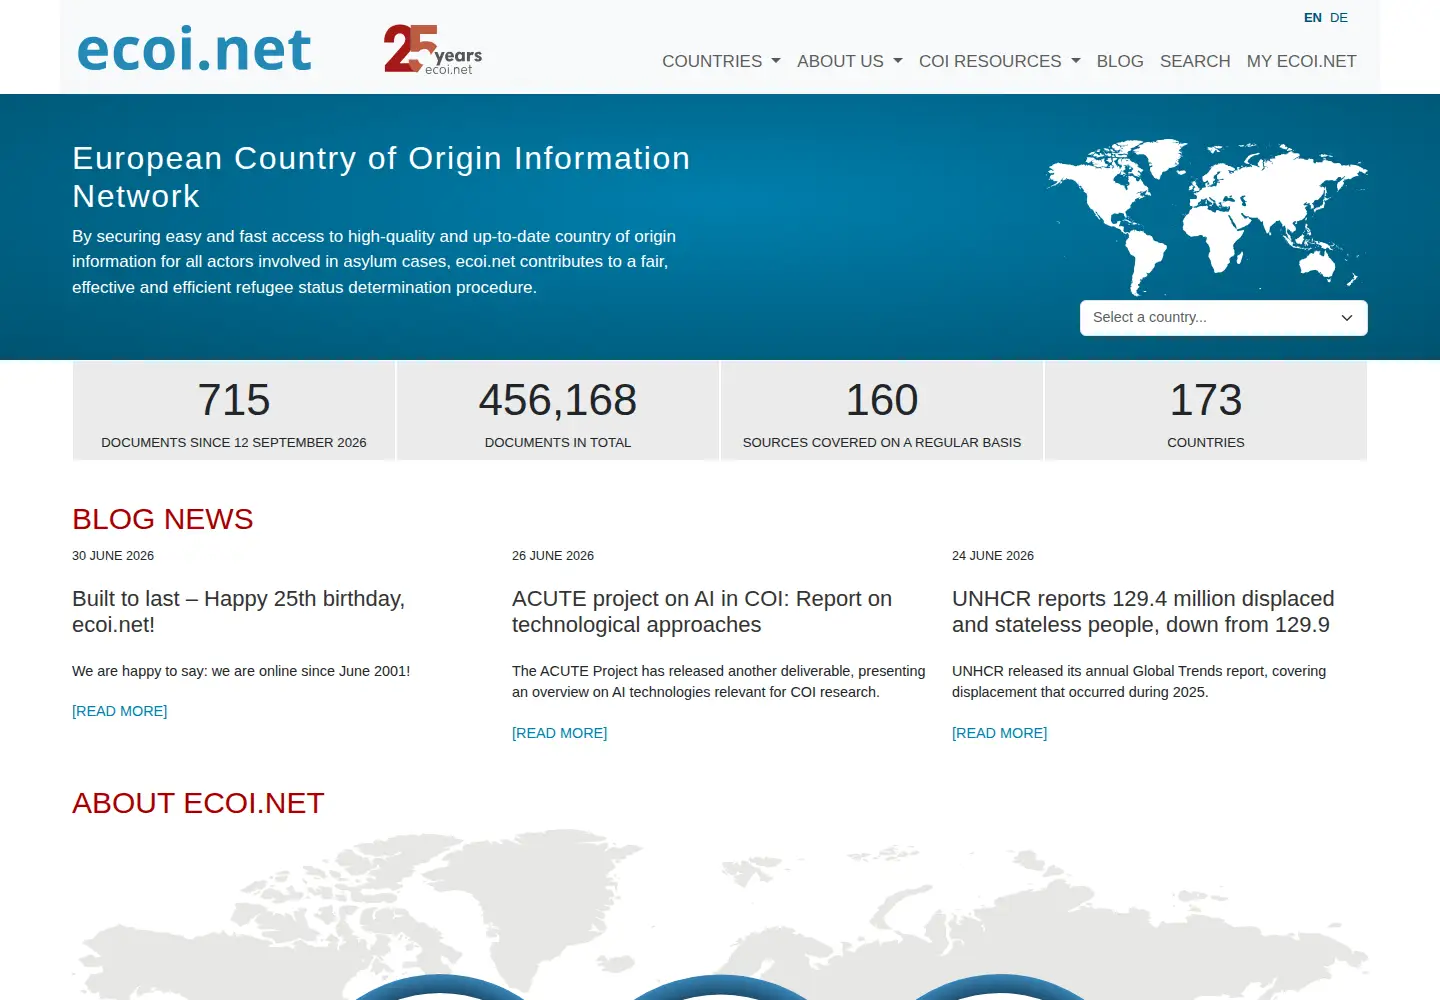This screenshot has width=1440, height=1000.
Task: Read more about the 25th birthday post
Action: 120,711
